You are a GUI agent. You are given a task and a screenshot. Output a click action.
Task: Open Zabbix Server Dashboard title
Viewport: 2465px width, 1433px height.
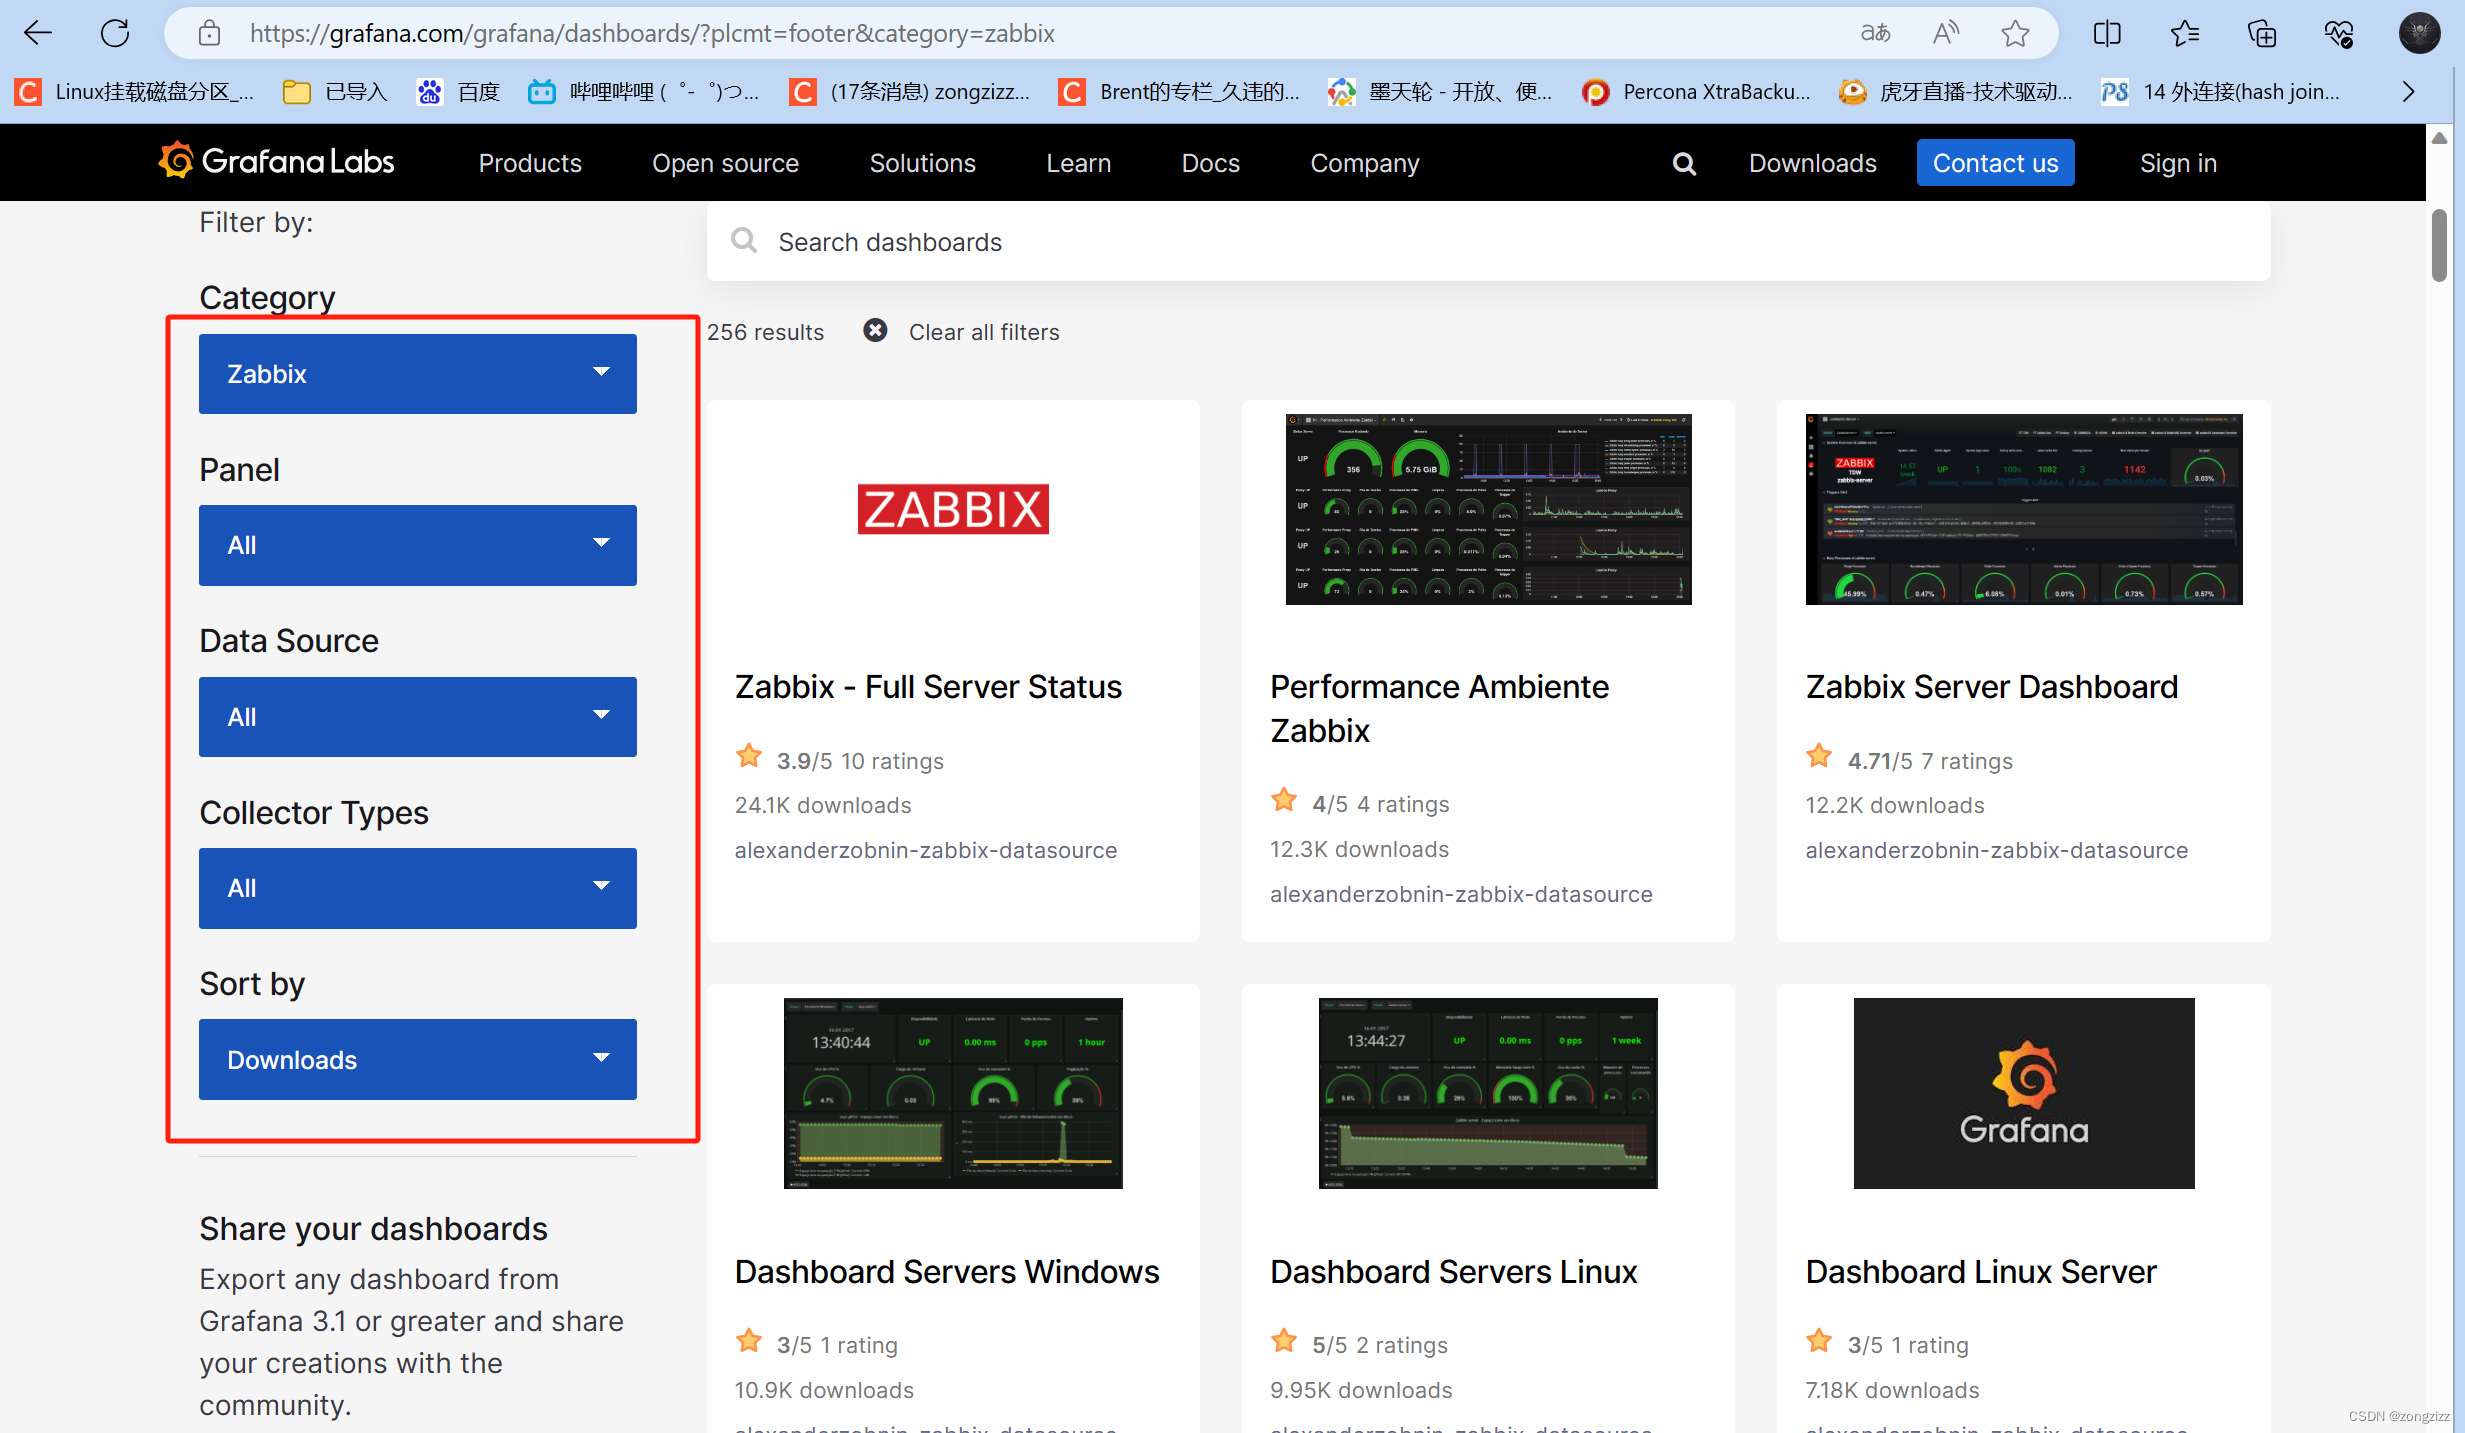[x=1991, y=687]
